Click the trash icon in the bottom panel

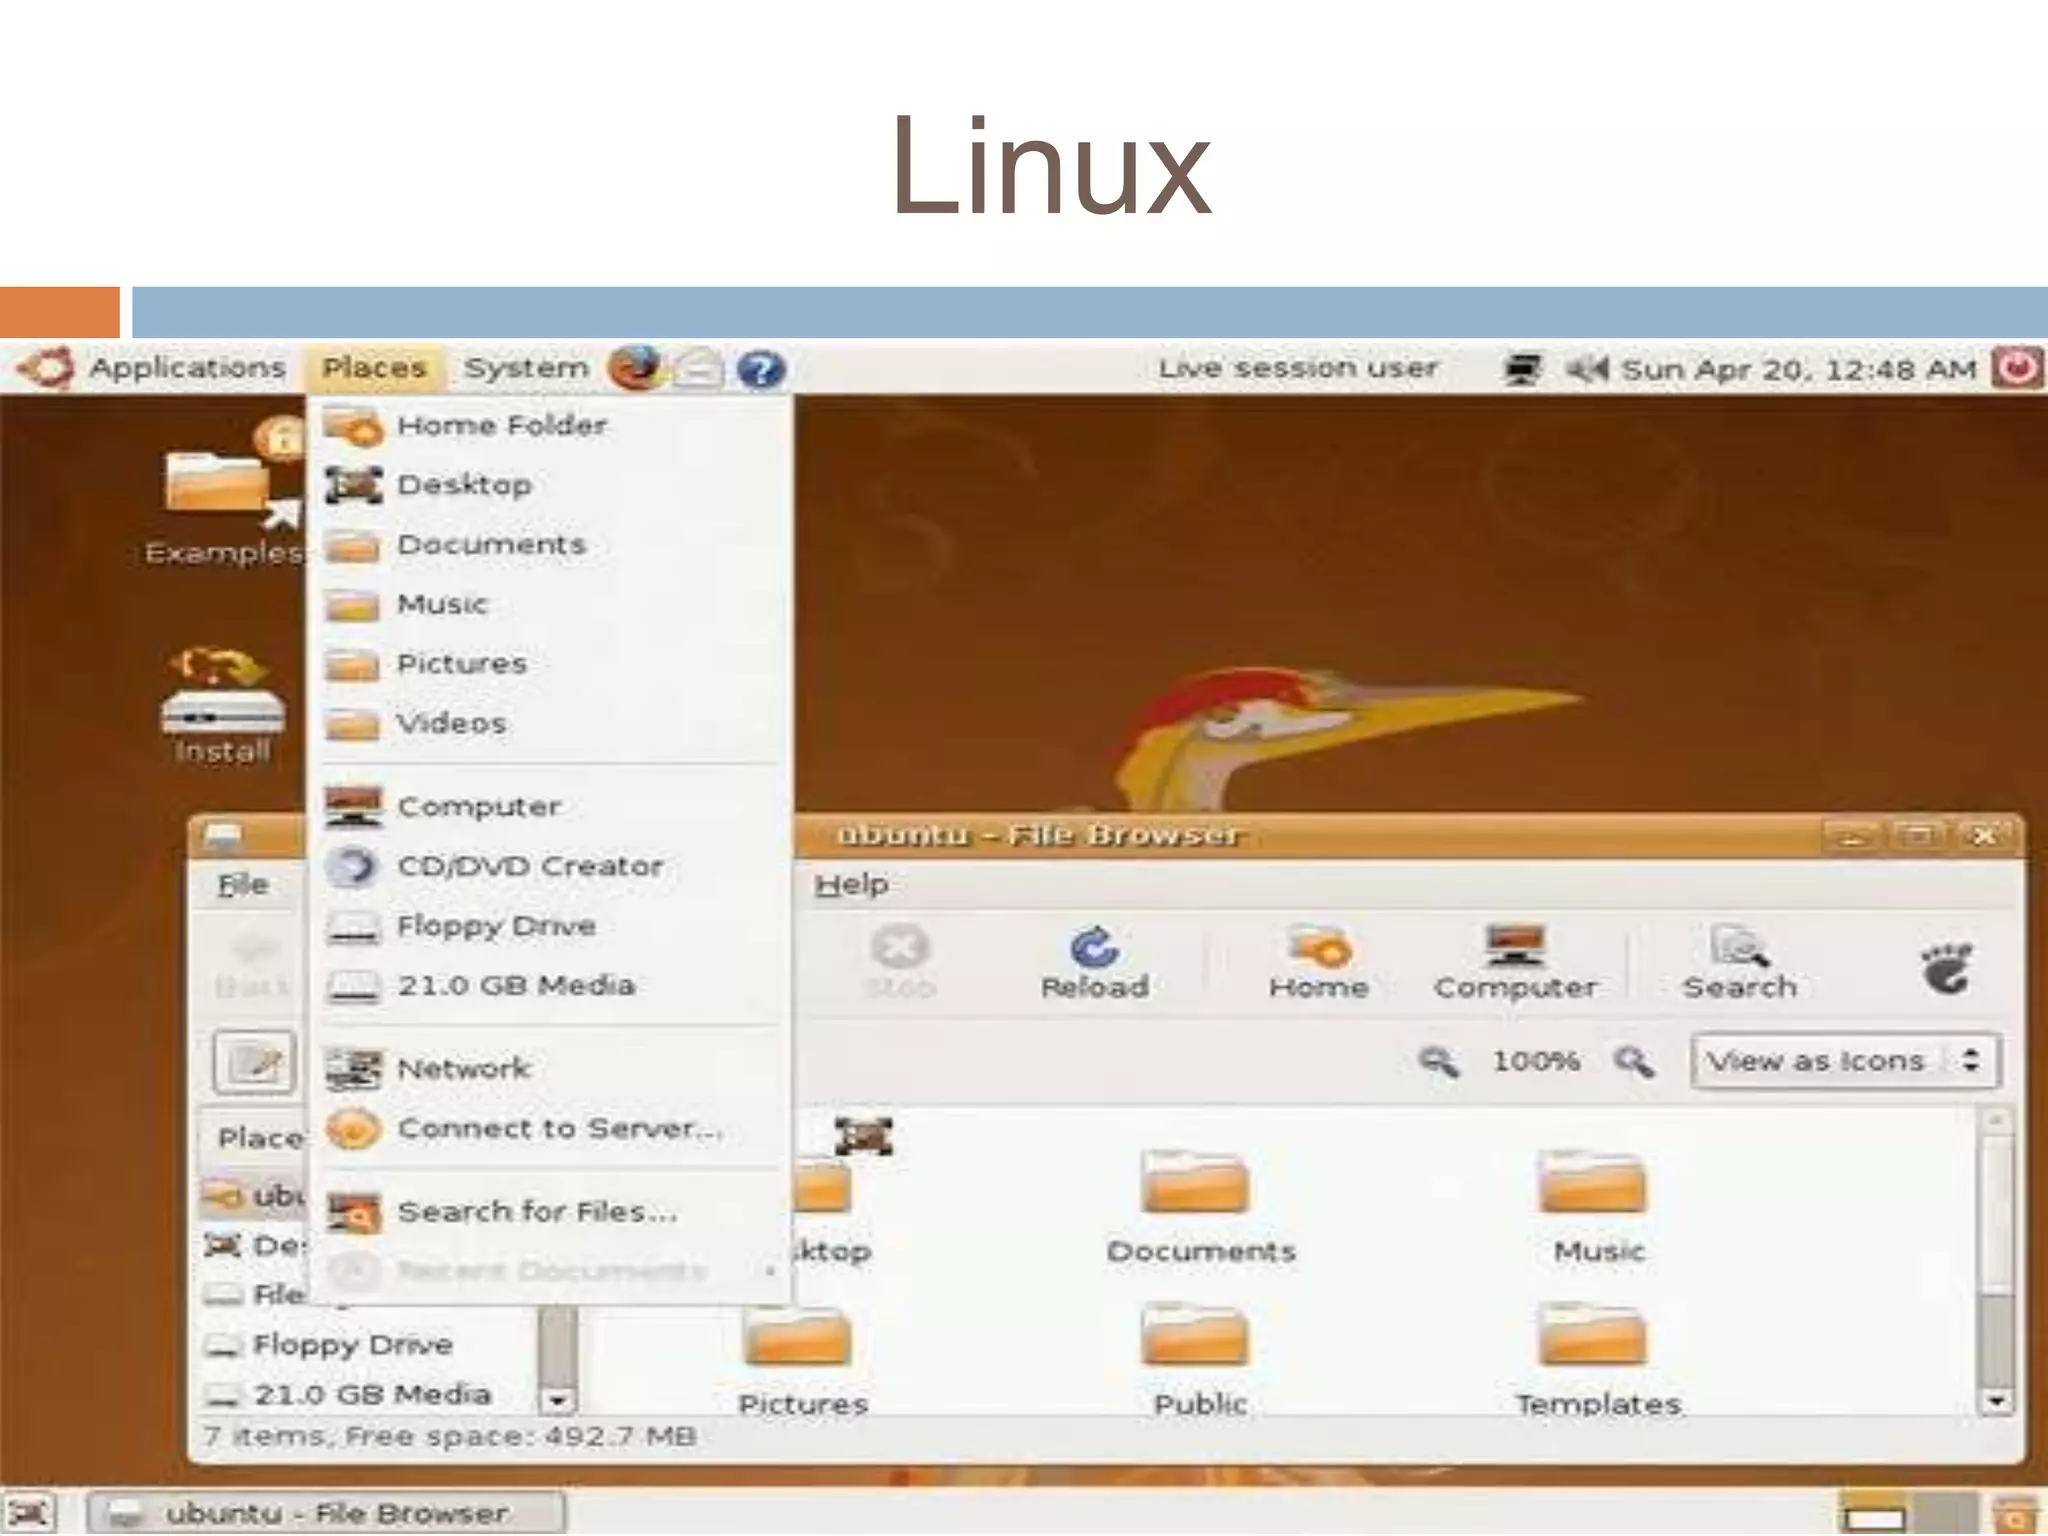click(x=2014, y=1514)
